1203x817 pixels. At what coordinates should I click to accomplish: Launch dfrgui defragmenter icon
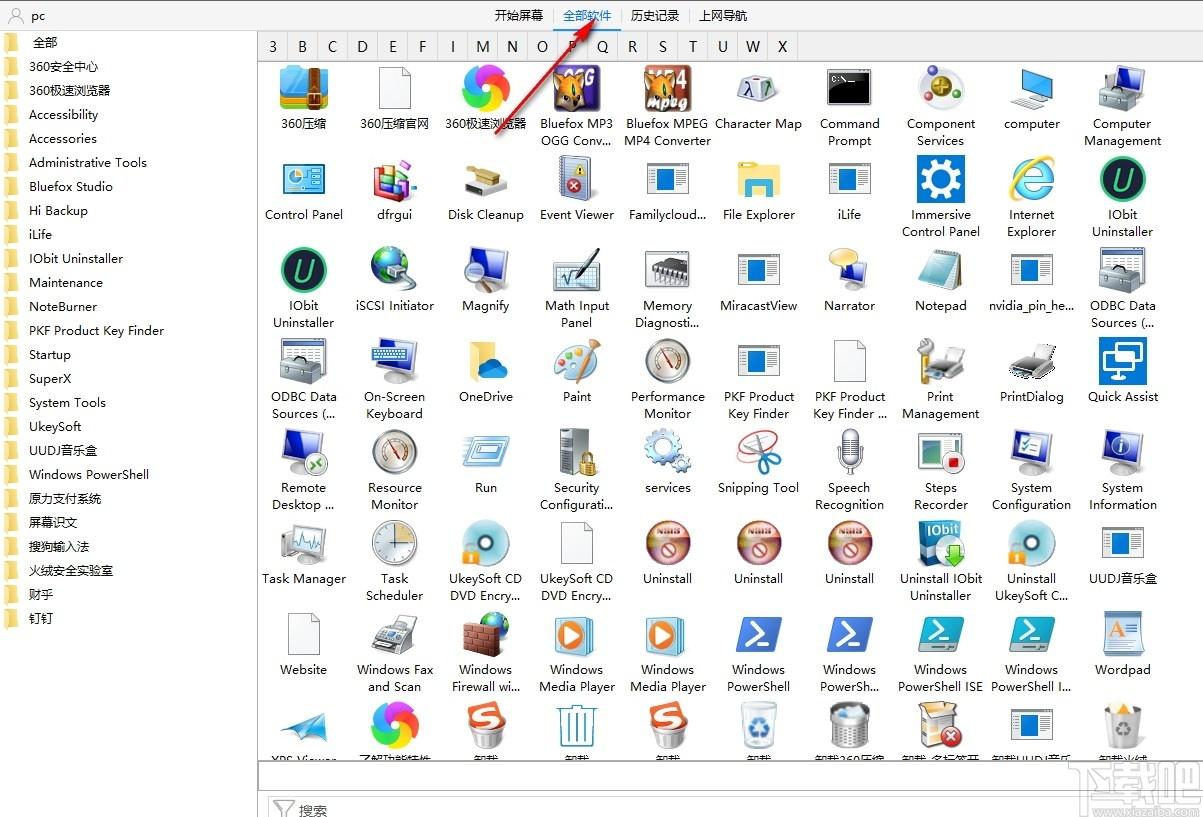coord(395,180)
